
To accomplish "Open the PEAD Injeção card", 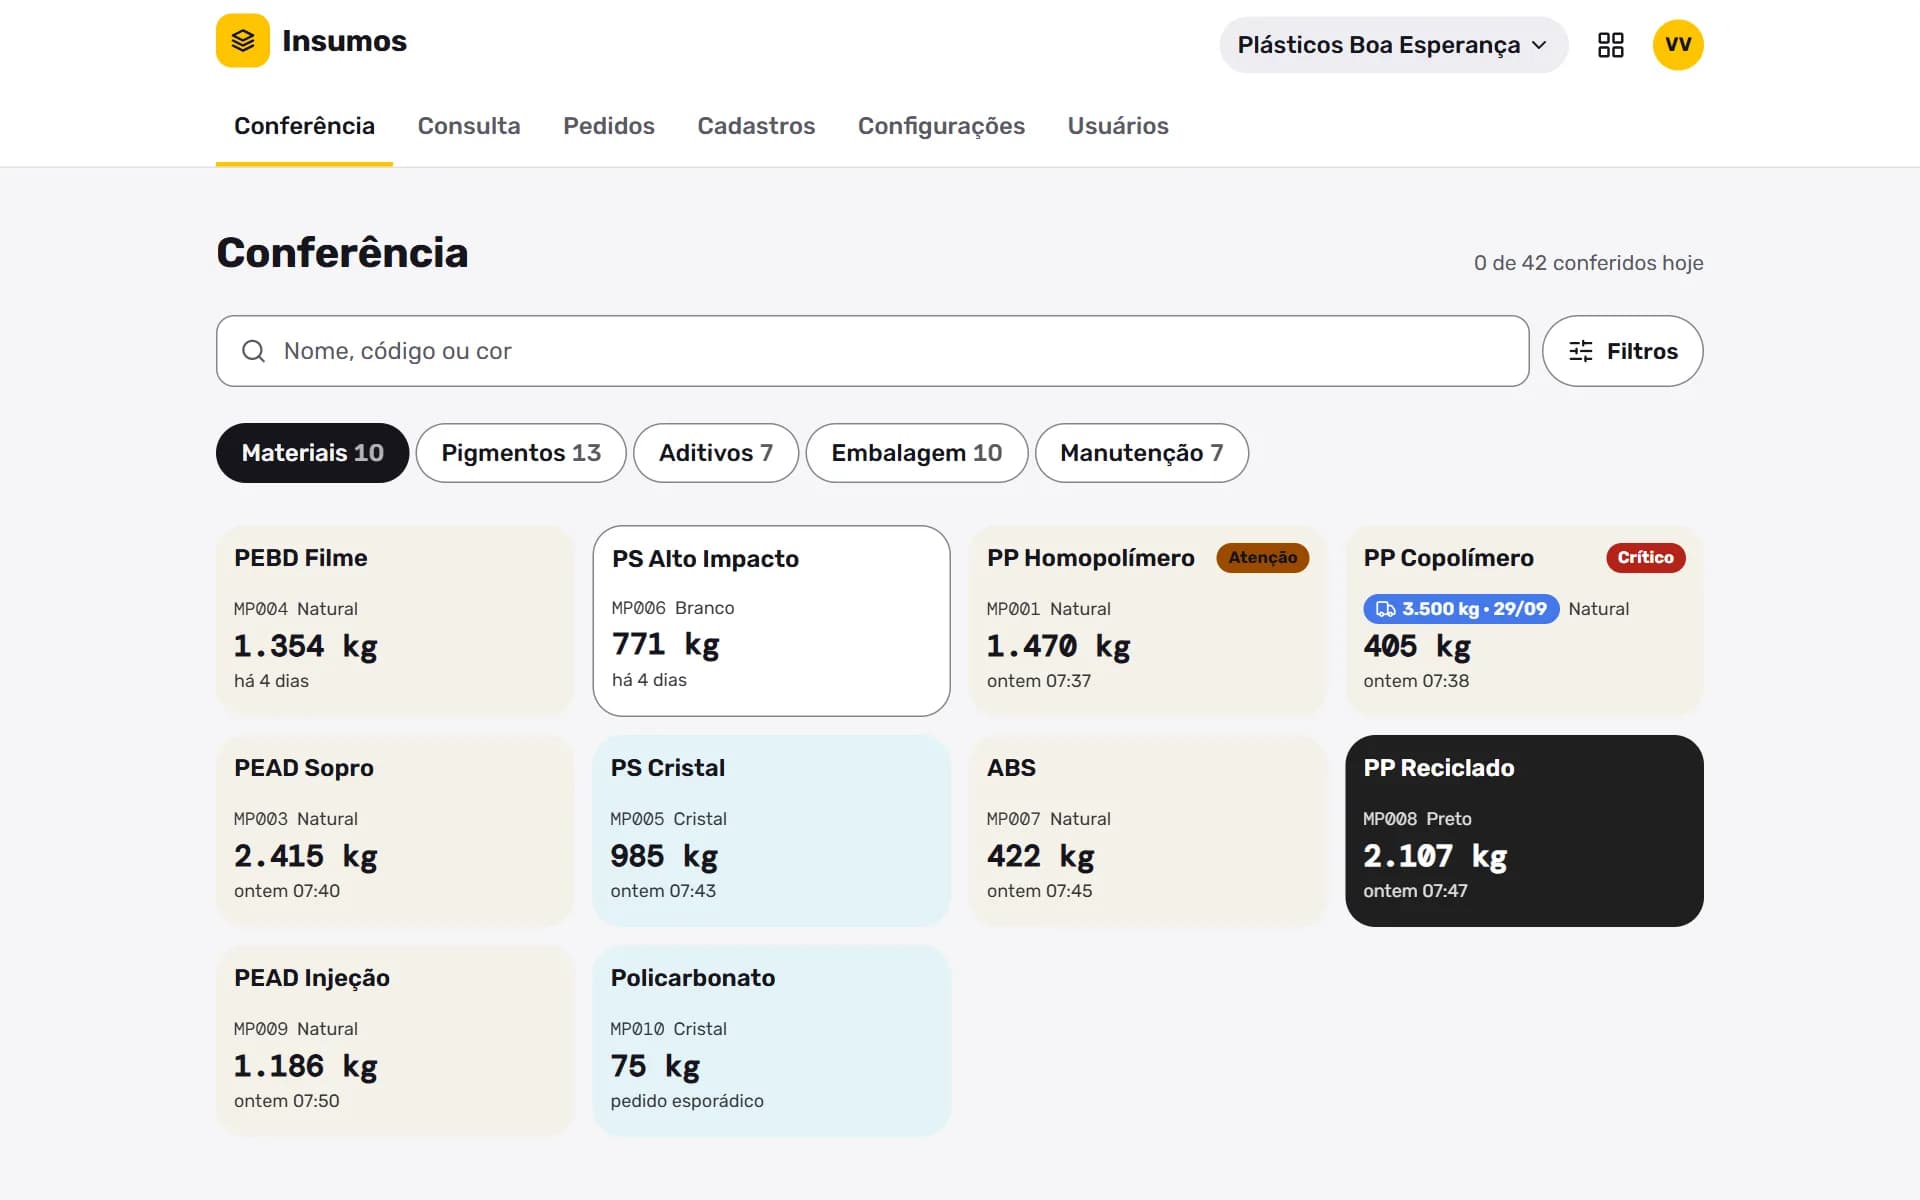I will click(x=395, y=1041).
